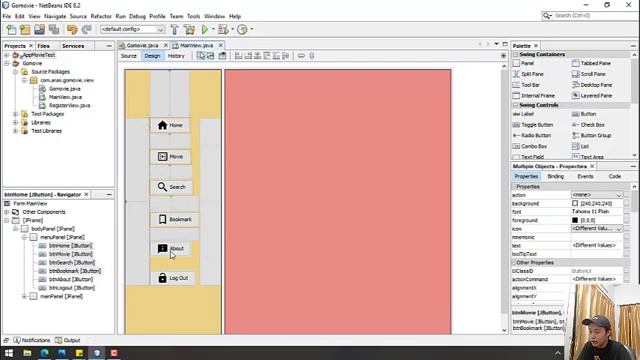Open the Refactor menu
This screenshot has width=640, height=360.
click(101, 16)
